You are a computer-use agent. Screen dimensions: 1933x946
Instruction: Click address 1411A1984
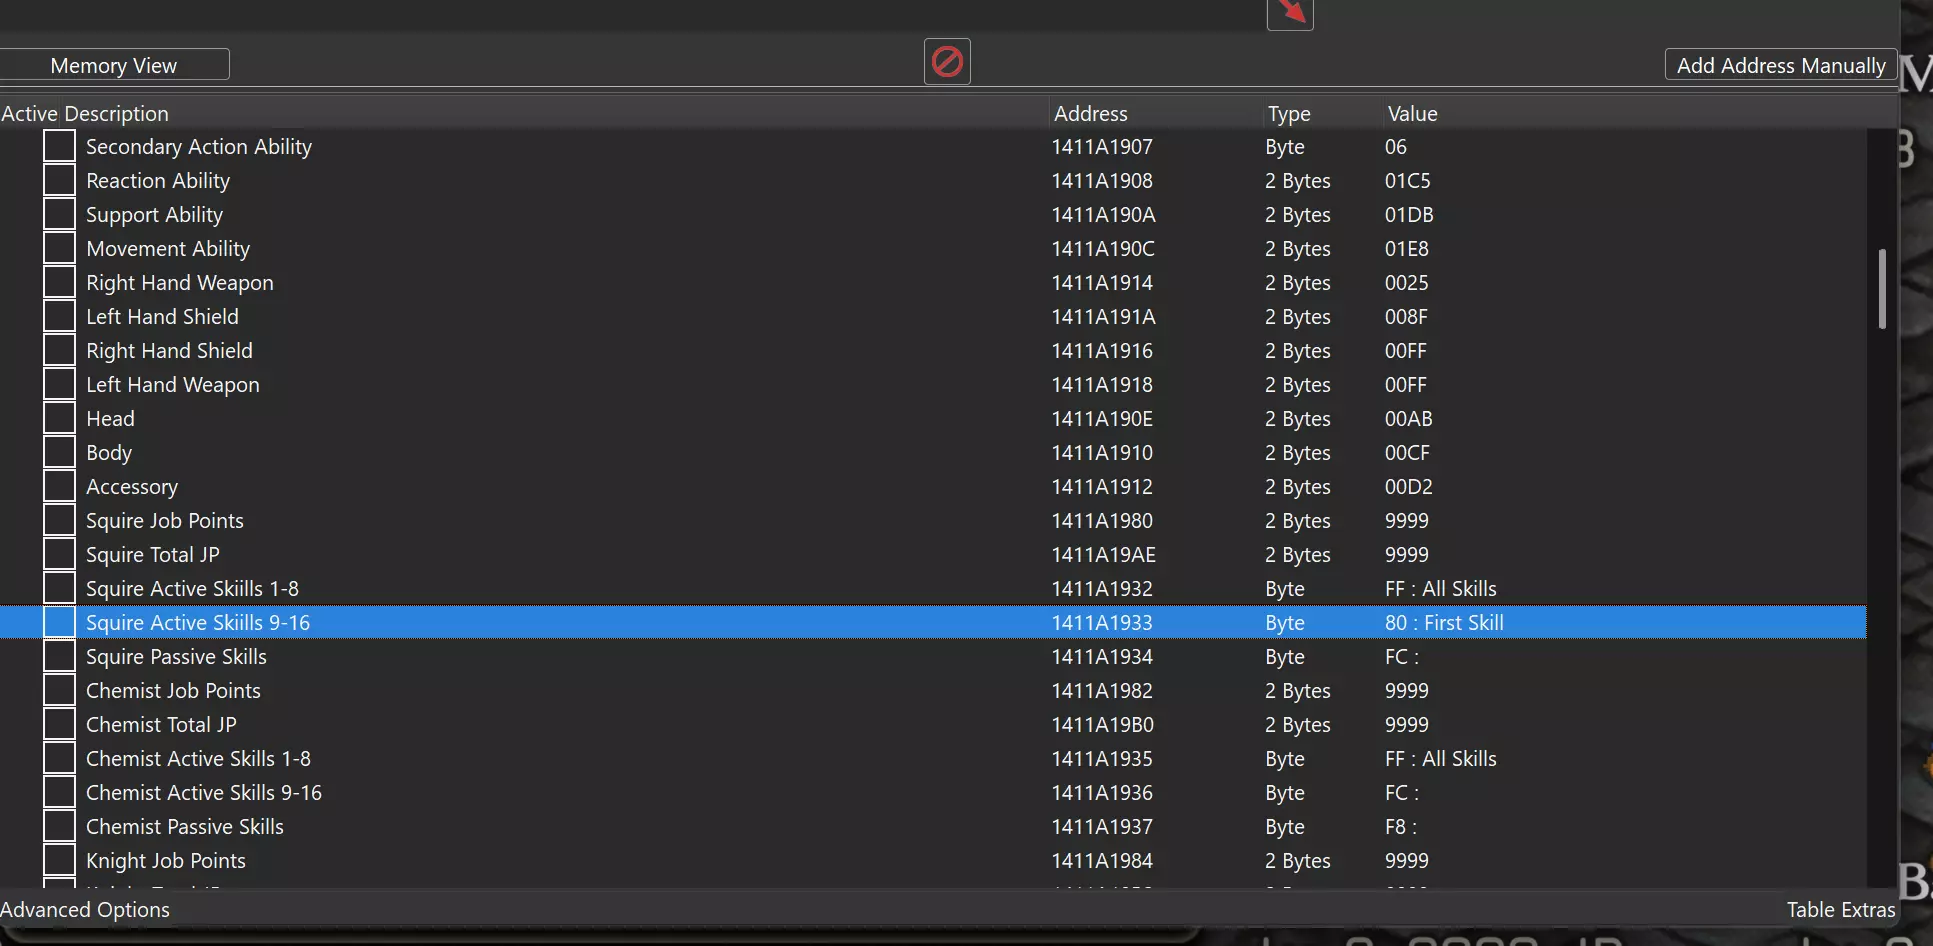pos(1102,861)
